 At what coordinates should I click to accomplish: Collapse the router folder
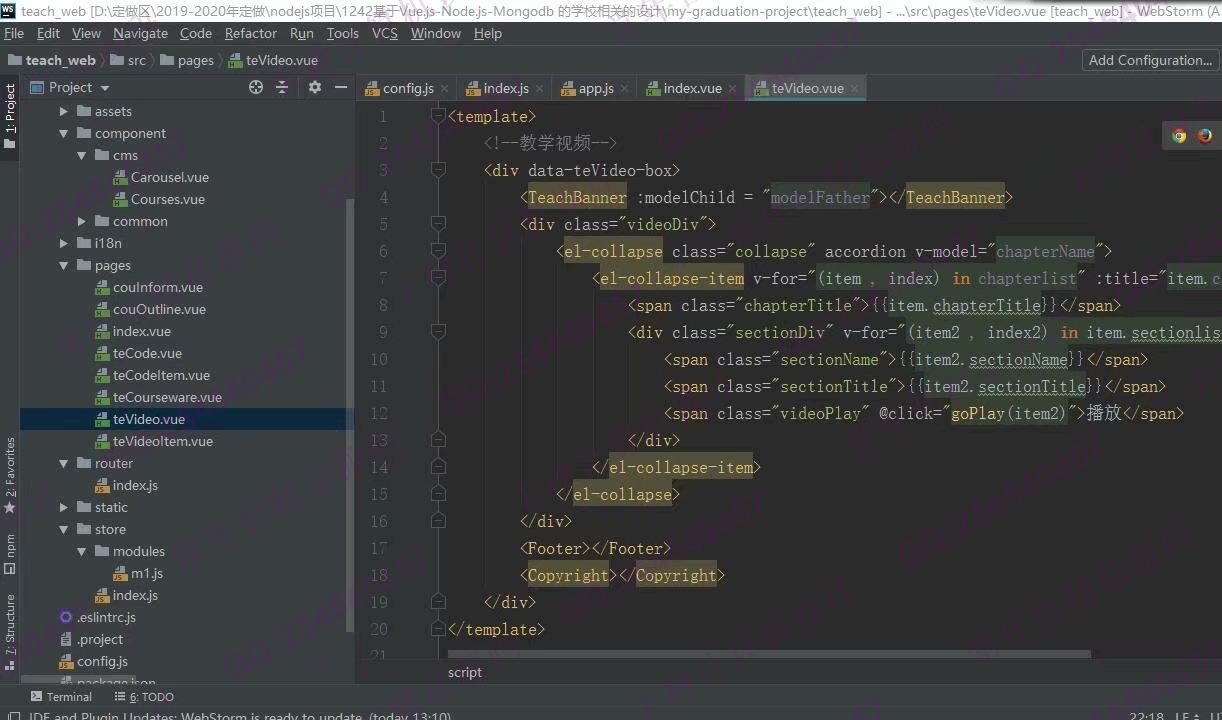(x=64, y=463)
